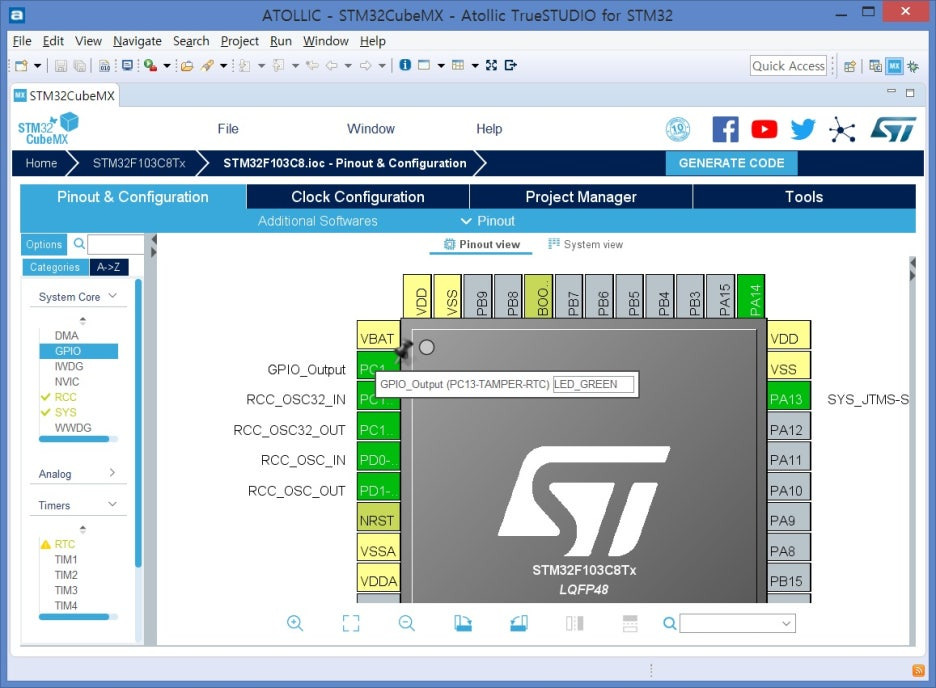
Task: Select TIM2 in Timers list
Action: click(x=66, y=575)
